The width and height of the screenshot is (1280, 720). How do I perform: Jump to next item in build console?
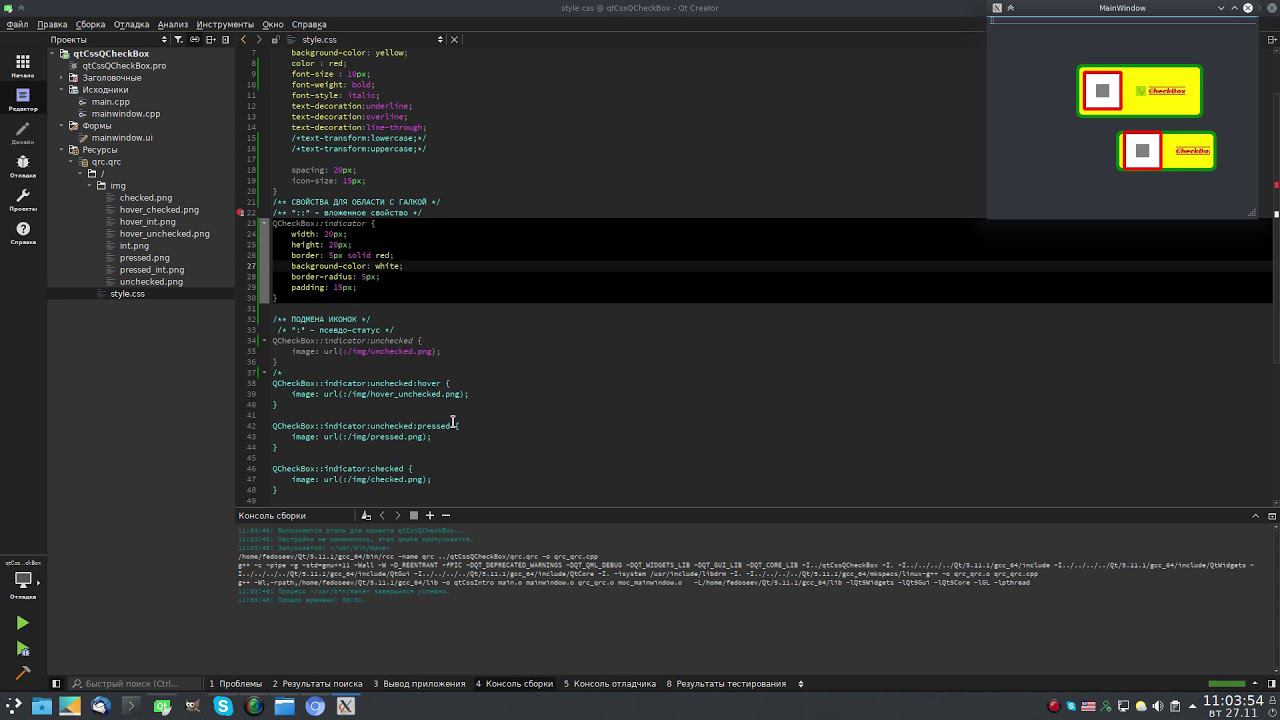(398, 516)
